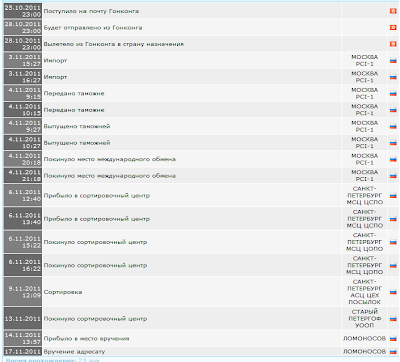Viewport: 400px width, 362px height.
Task: Click Russian flag in 6.11.2011 16:22 row
Action: (393, 265)
